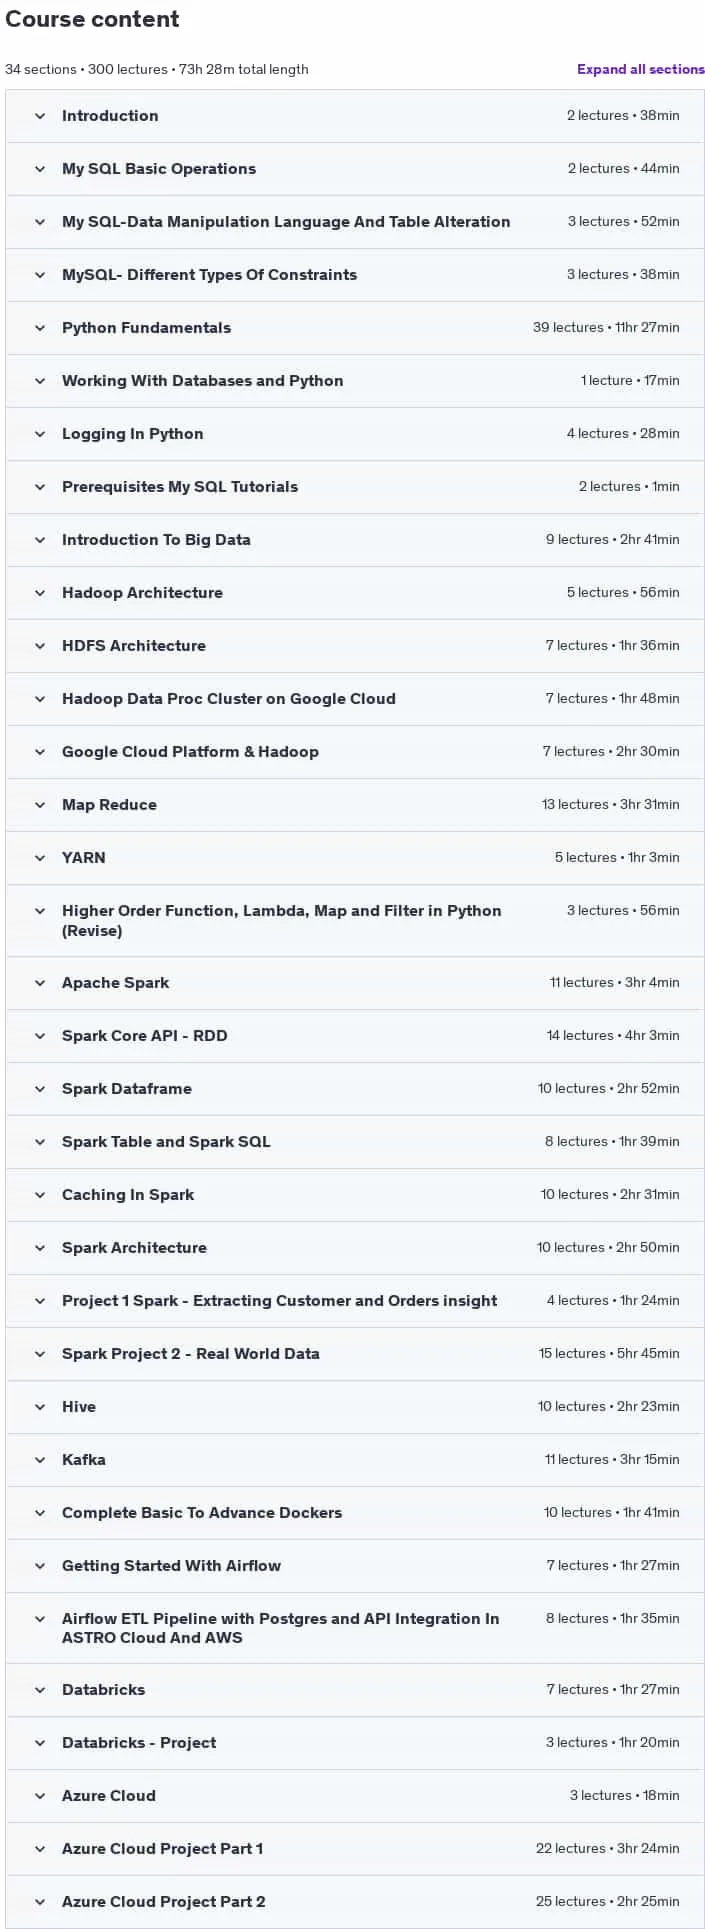Click the Hive section chevron icon
705x1929 pixels.
[x=40, y=1407]
